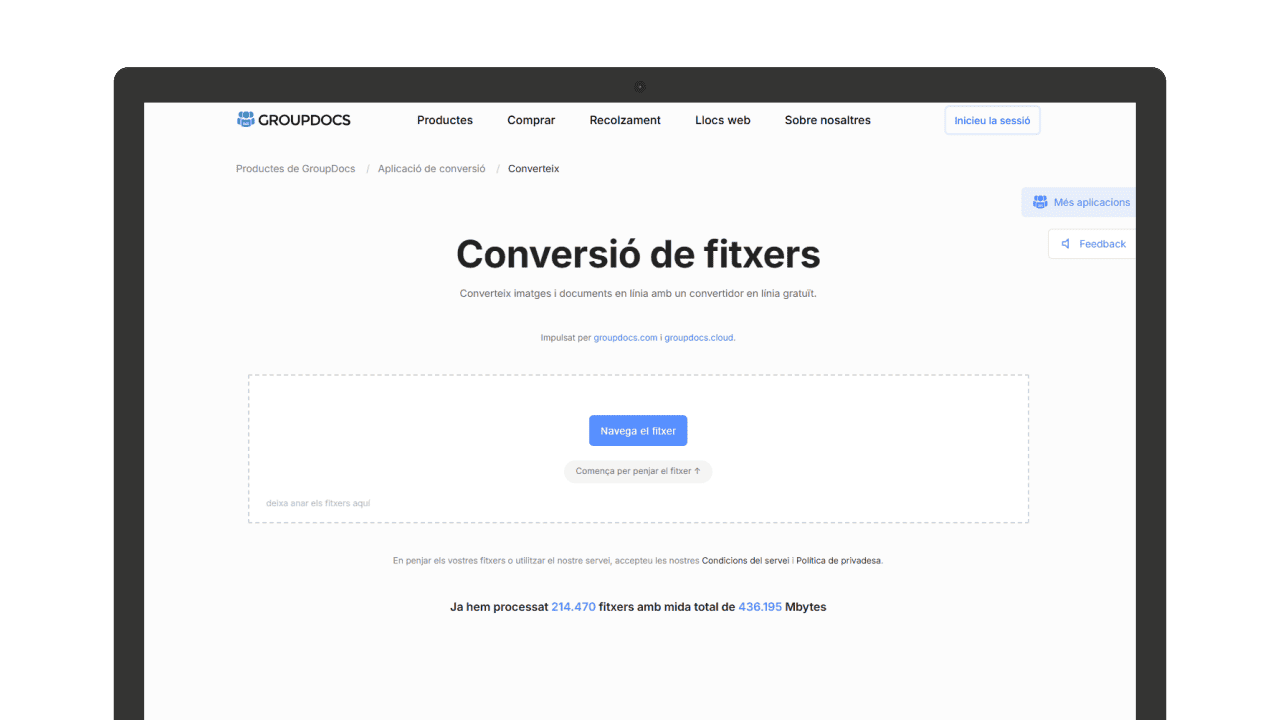Click the 'deixa anar els fitxers aquí' drop zone
This screenshot has width=1280, height=720.
[318, 503]
